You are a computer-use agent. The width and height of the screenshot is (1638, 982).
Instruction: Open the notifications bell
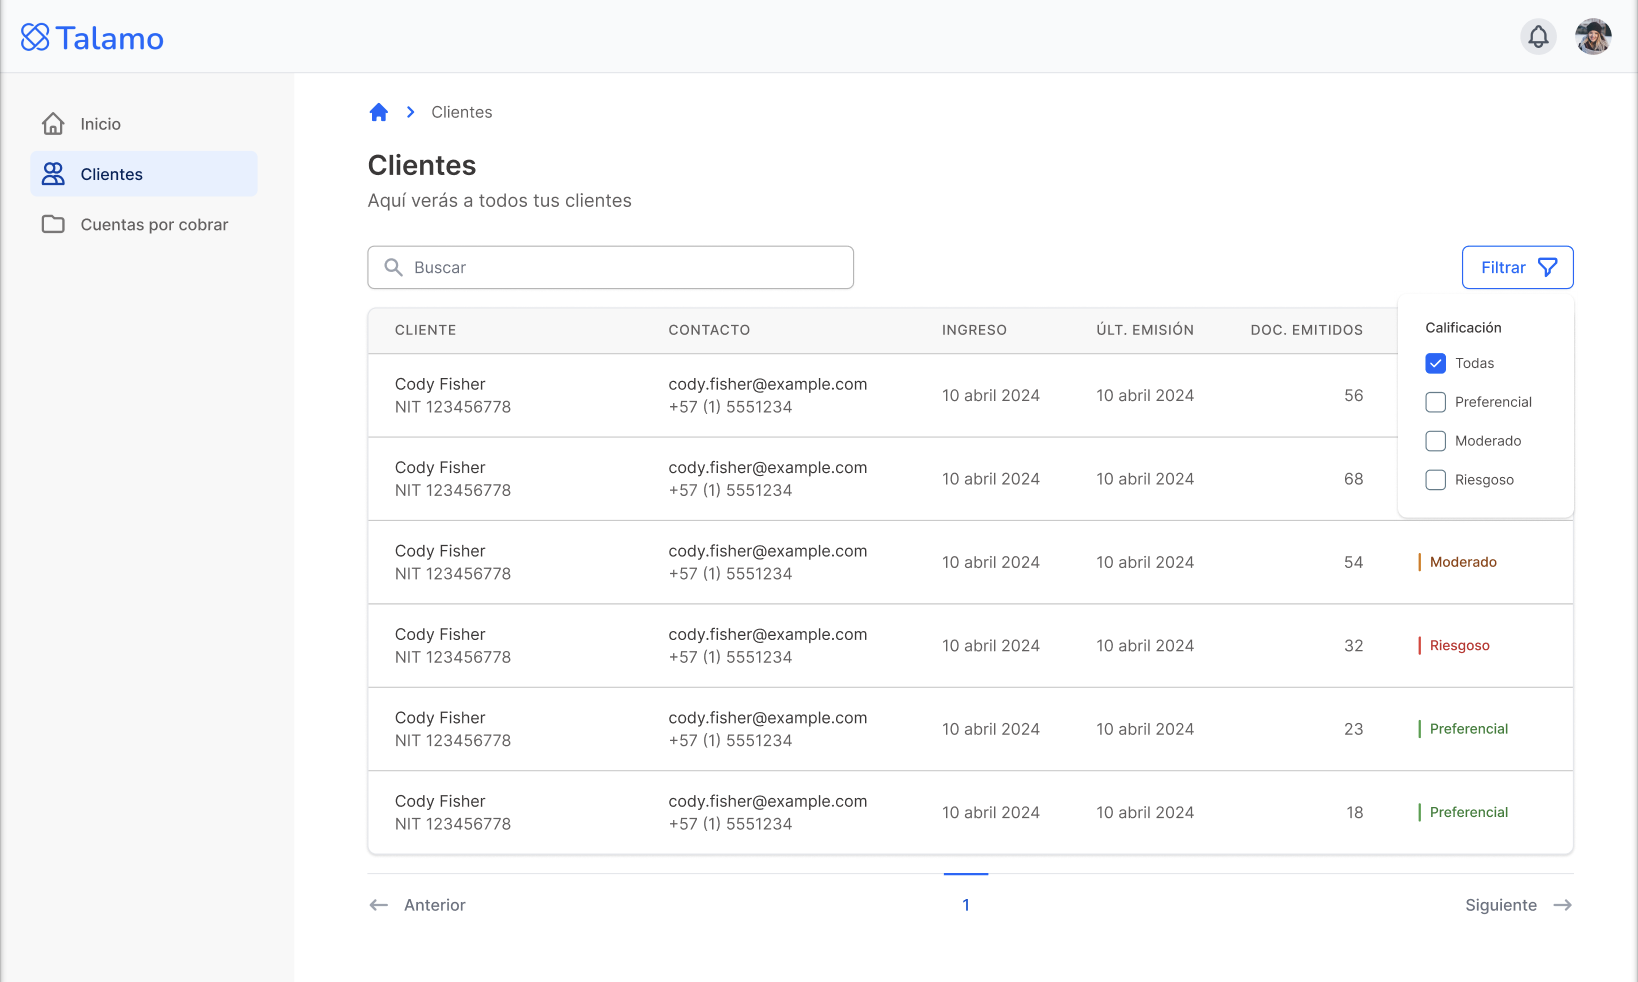tap(1538, 37)
